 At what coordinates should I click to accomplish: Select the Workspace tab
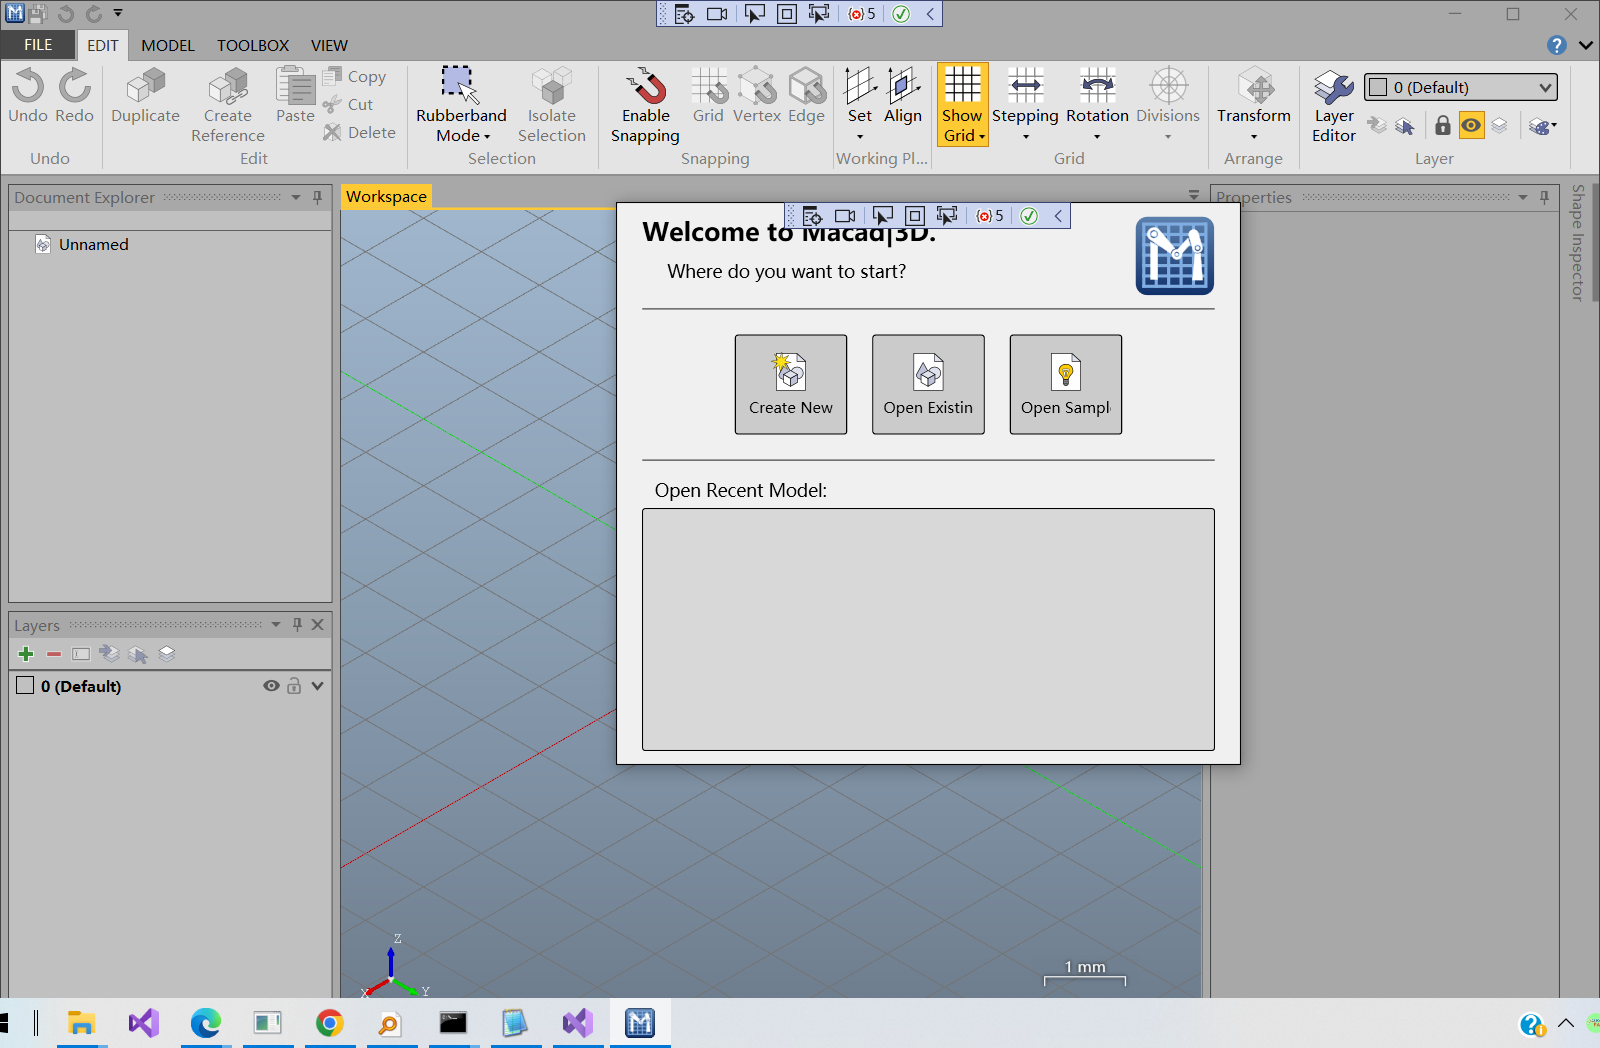pos(386,196)
